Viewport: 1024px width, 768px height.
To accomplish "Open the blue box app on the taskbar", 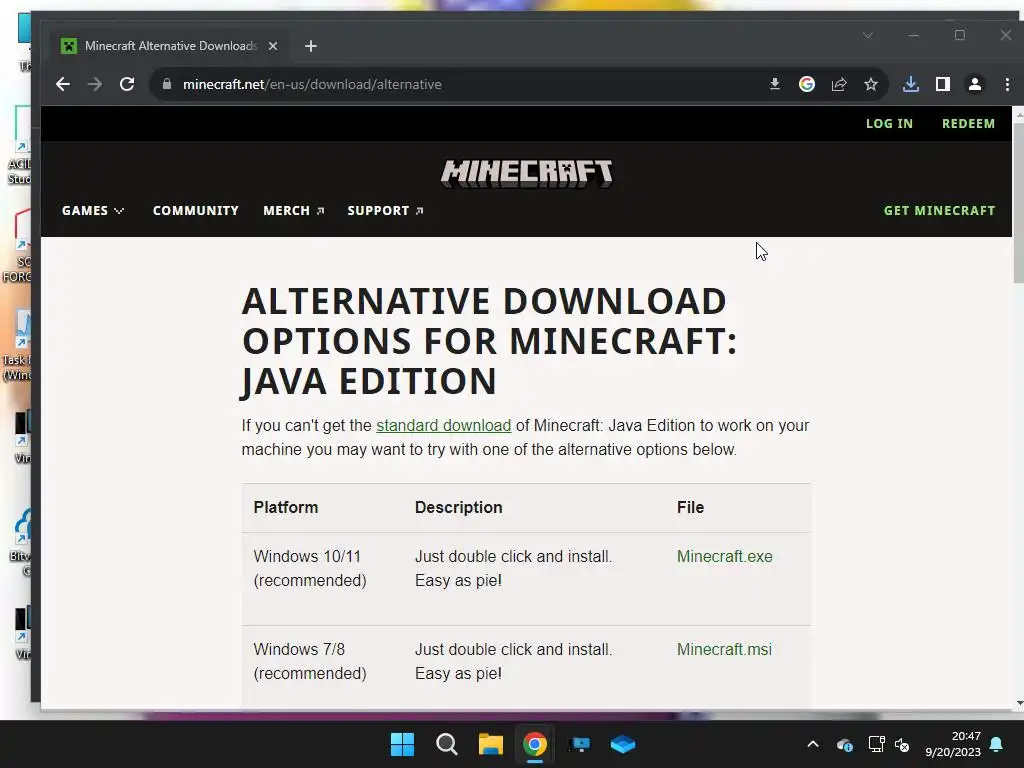I will click(x=622, y=744).
